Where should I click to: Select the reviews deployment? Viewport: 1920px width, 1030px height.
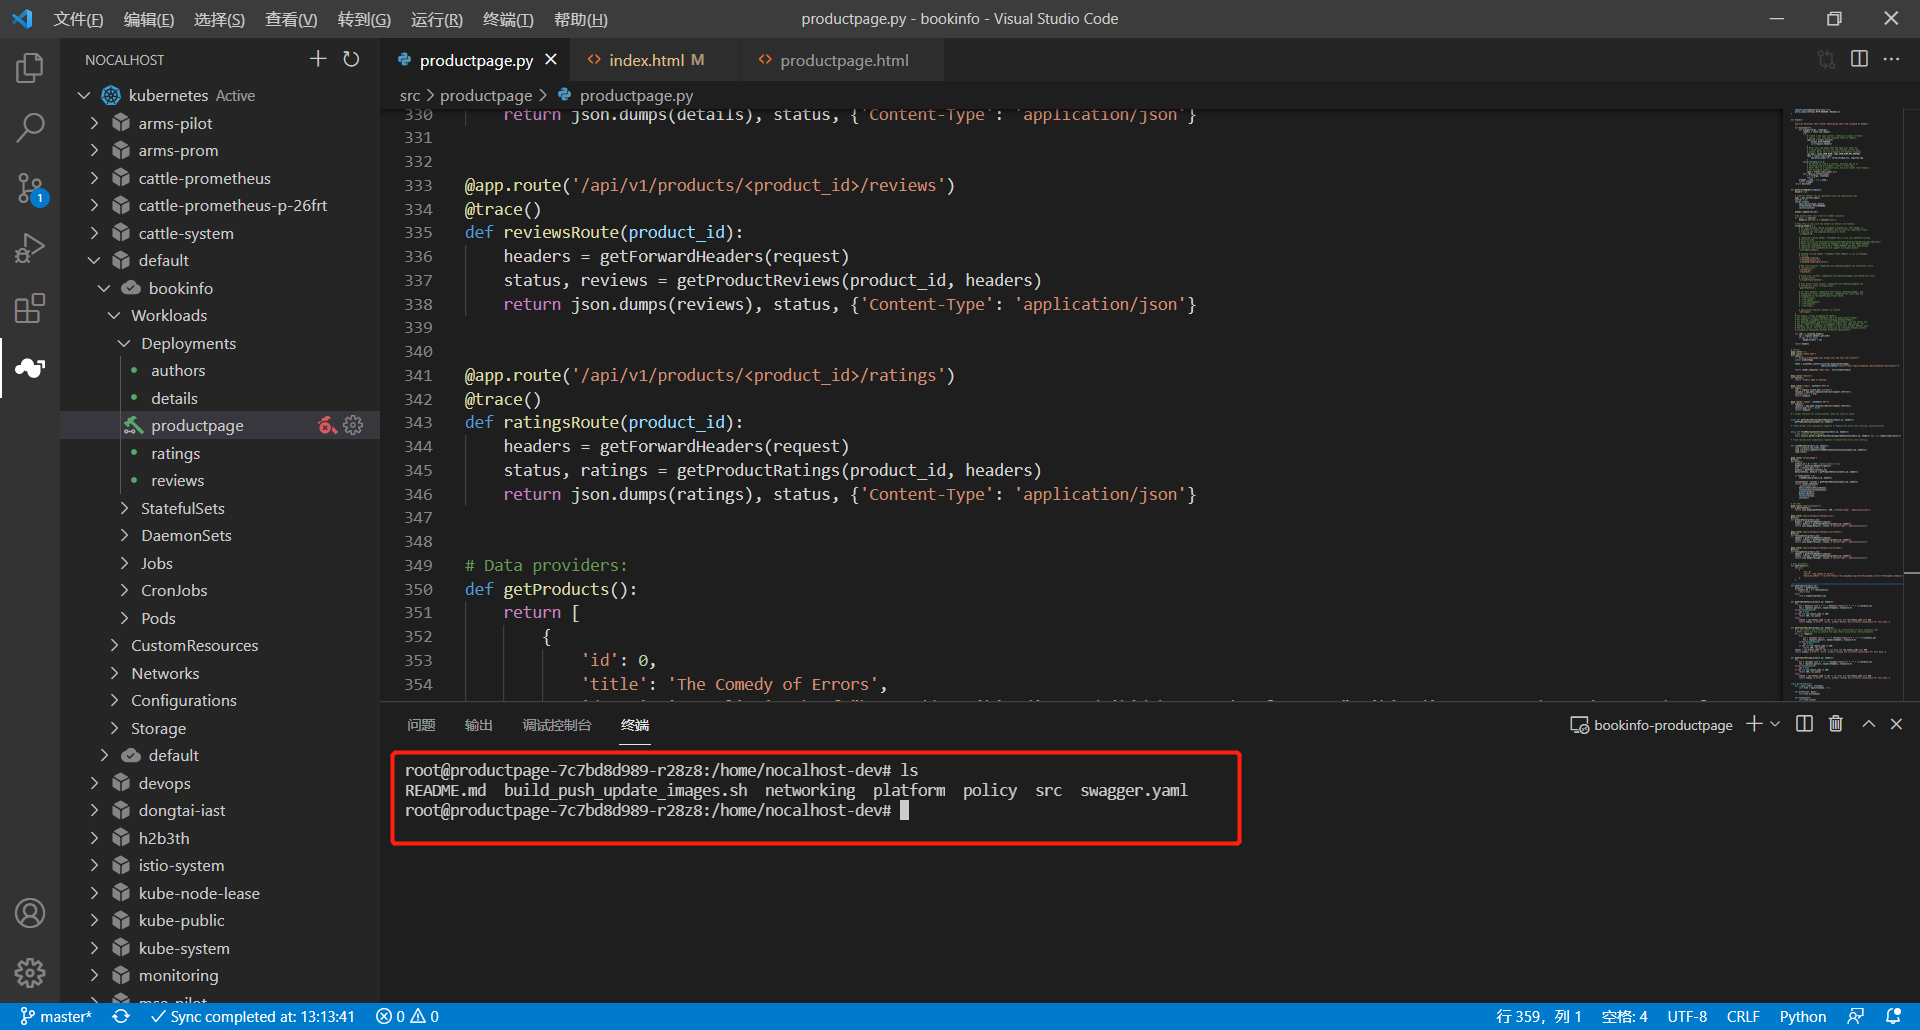(177, 480)
